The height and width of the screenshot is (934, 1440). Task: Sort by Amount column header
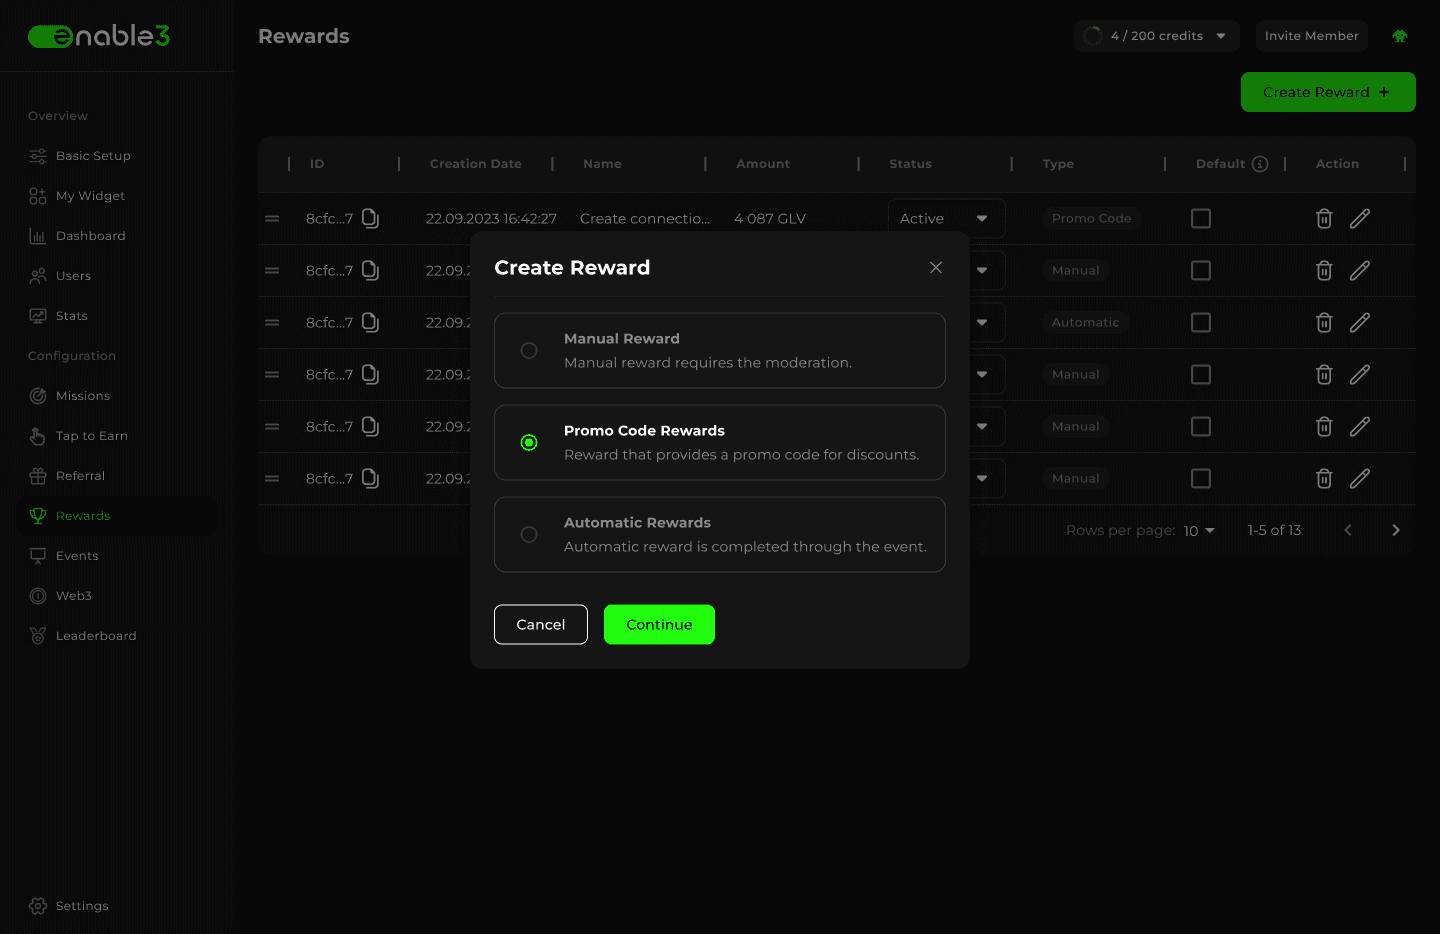tap(763, 164)
